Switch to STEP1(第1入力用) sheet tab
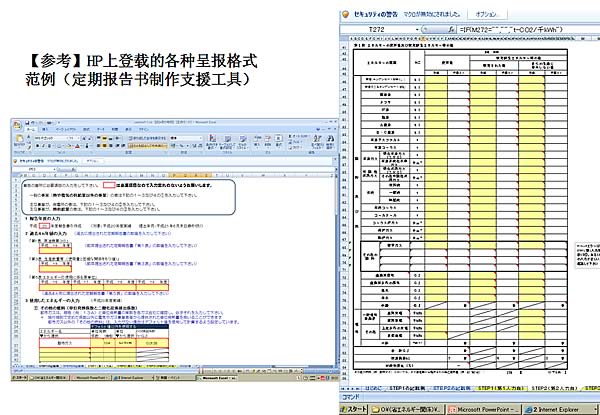Image resolution: width=600 pixels, height=415 pixels. pos(501,388)
